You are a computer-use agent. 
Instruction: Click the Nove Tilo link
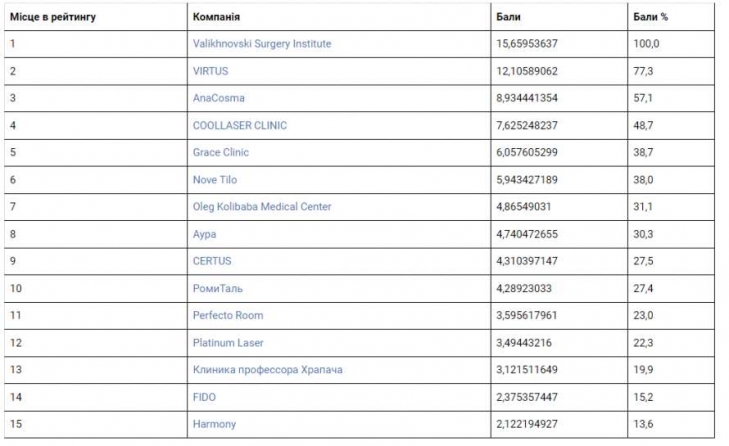214,180
